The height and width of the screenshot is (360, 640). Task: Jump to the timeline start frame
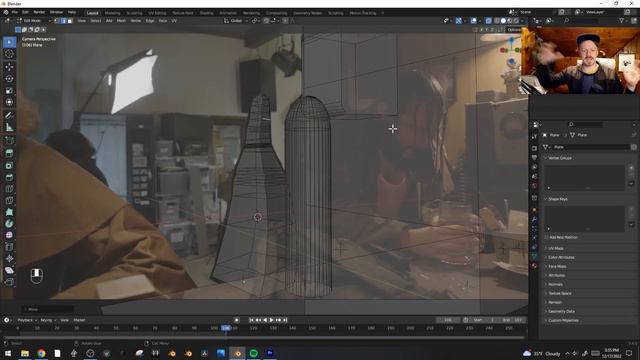(251, 320)
